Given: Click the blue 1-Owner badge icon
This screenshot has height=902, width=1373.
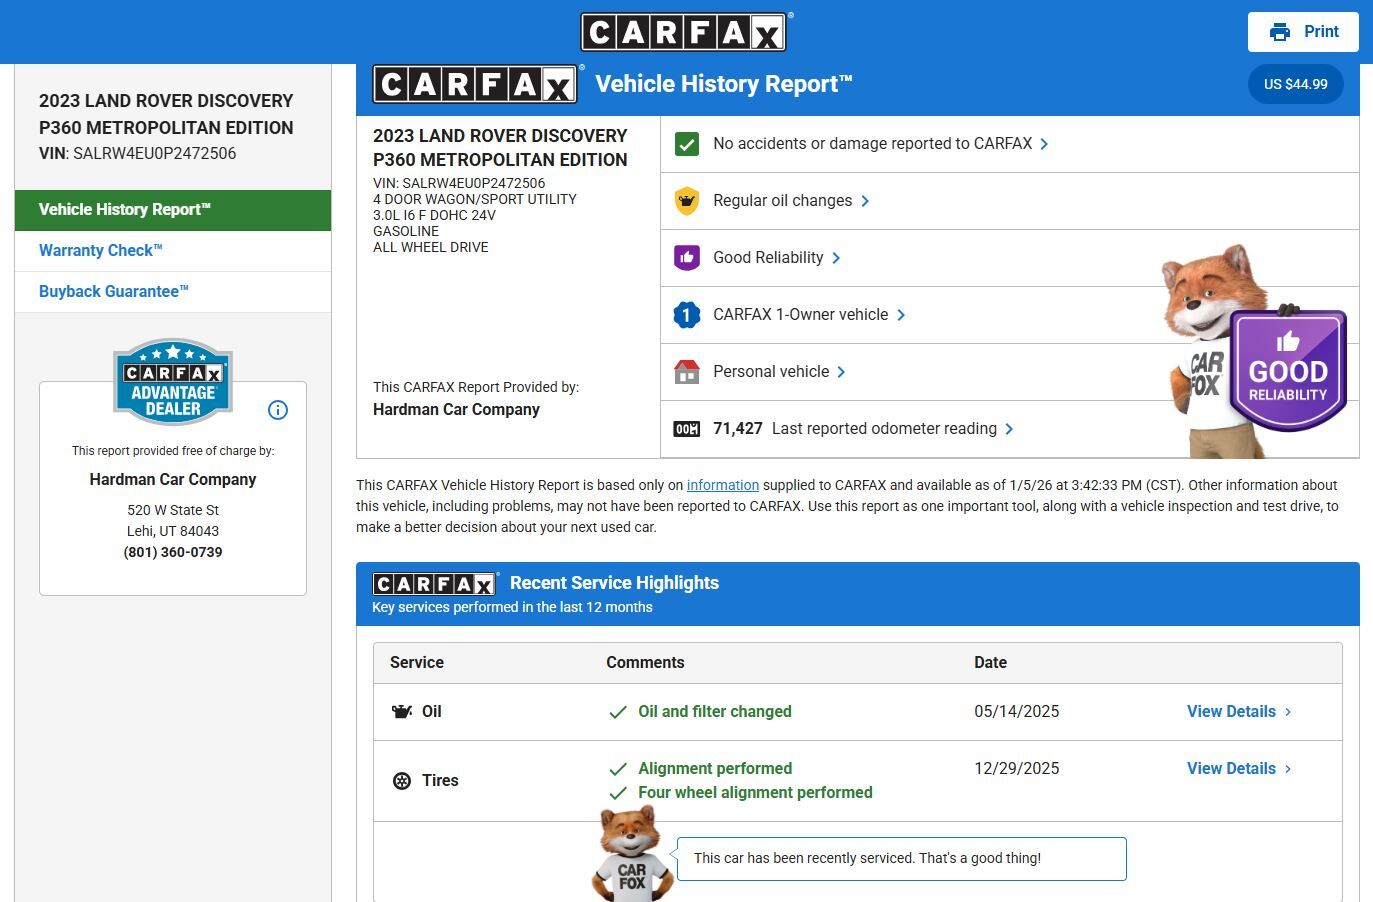Looking at the screenshot, I should 686,315.
